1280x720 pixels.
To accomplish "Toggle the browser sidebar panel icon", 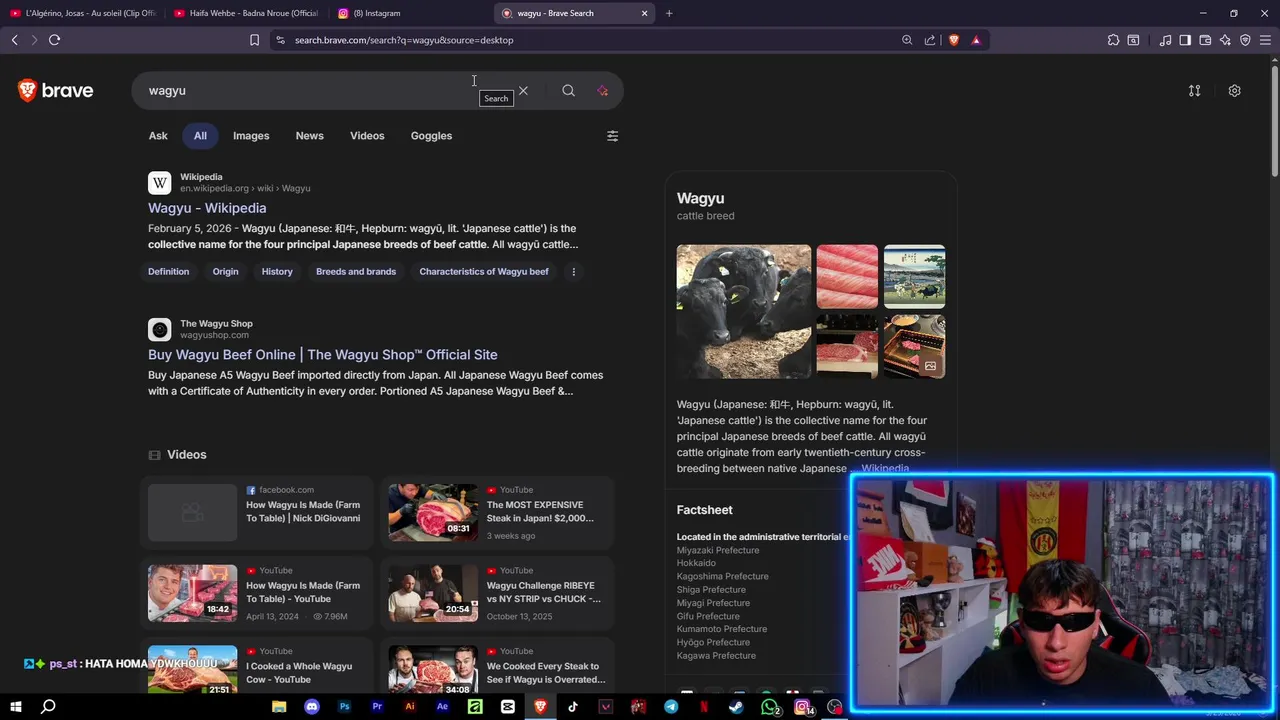I will tap(1185, 40).
